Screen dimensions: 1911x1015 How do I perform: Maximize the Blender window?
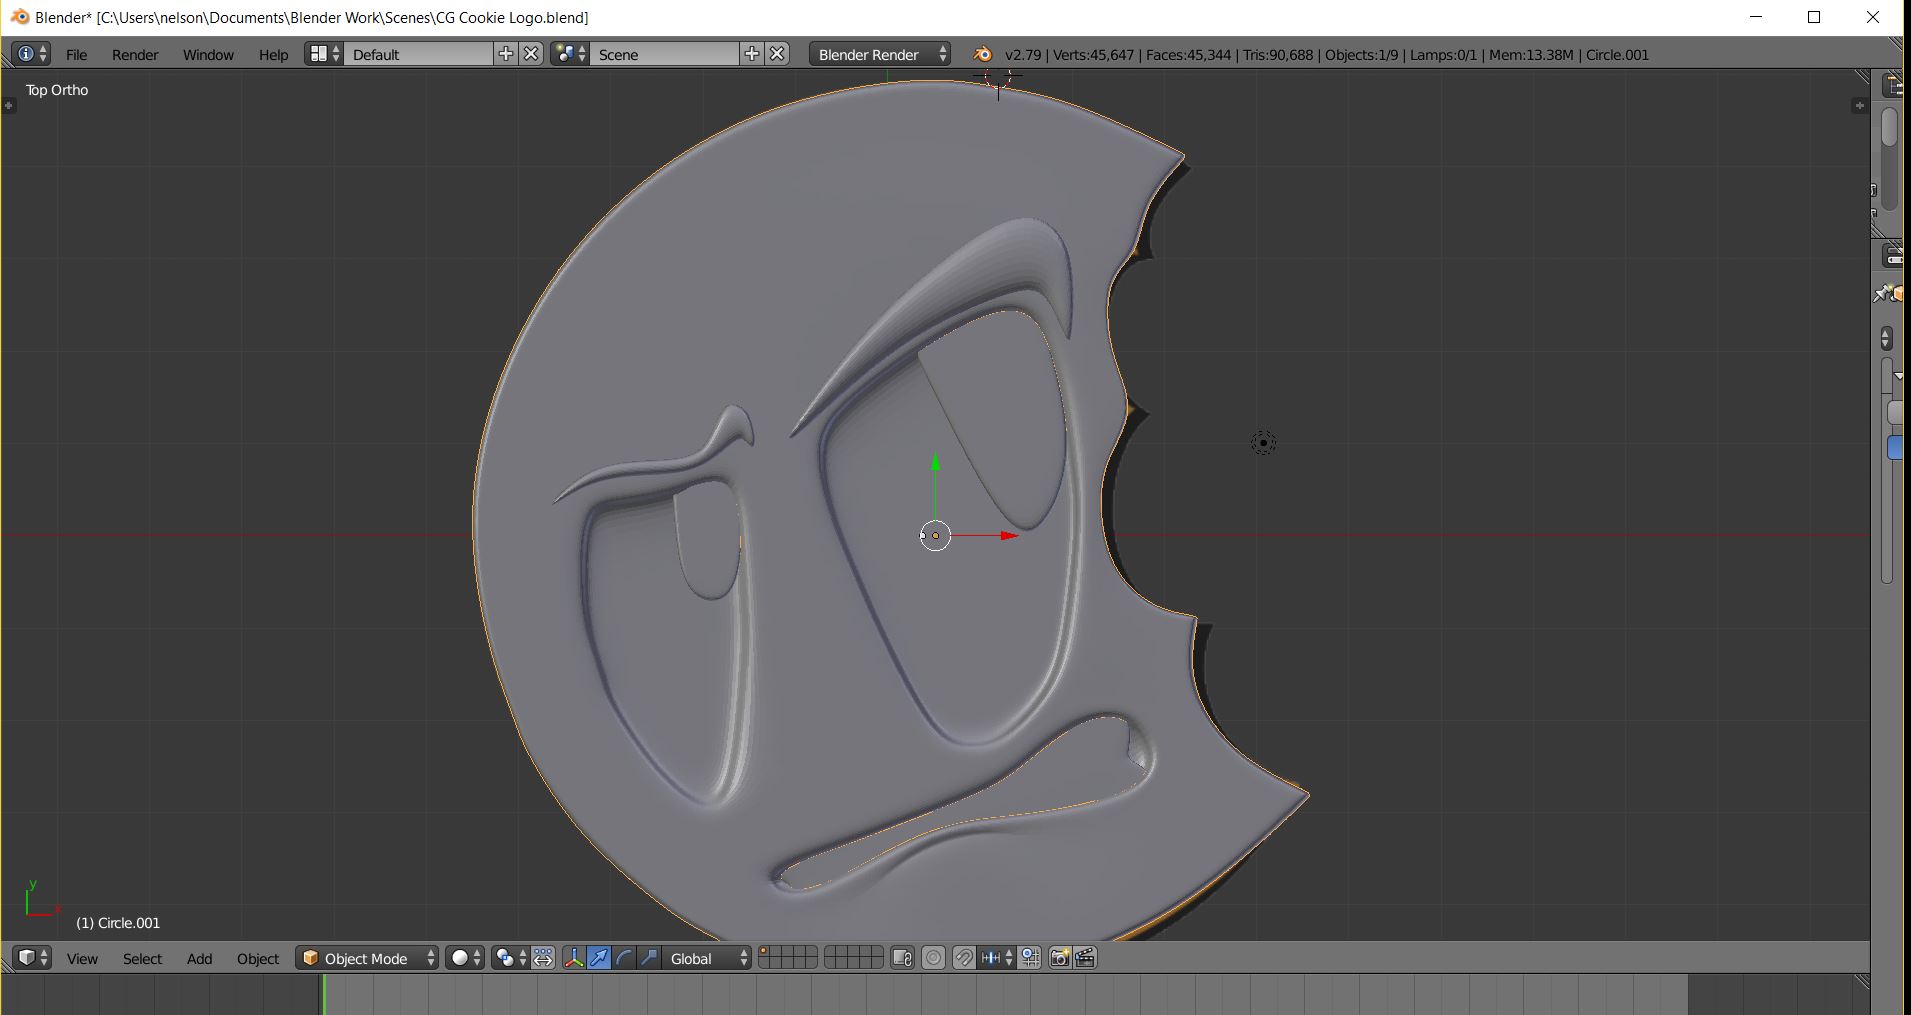point(1814,17)
